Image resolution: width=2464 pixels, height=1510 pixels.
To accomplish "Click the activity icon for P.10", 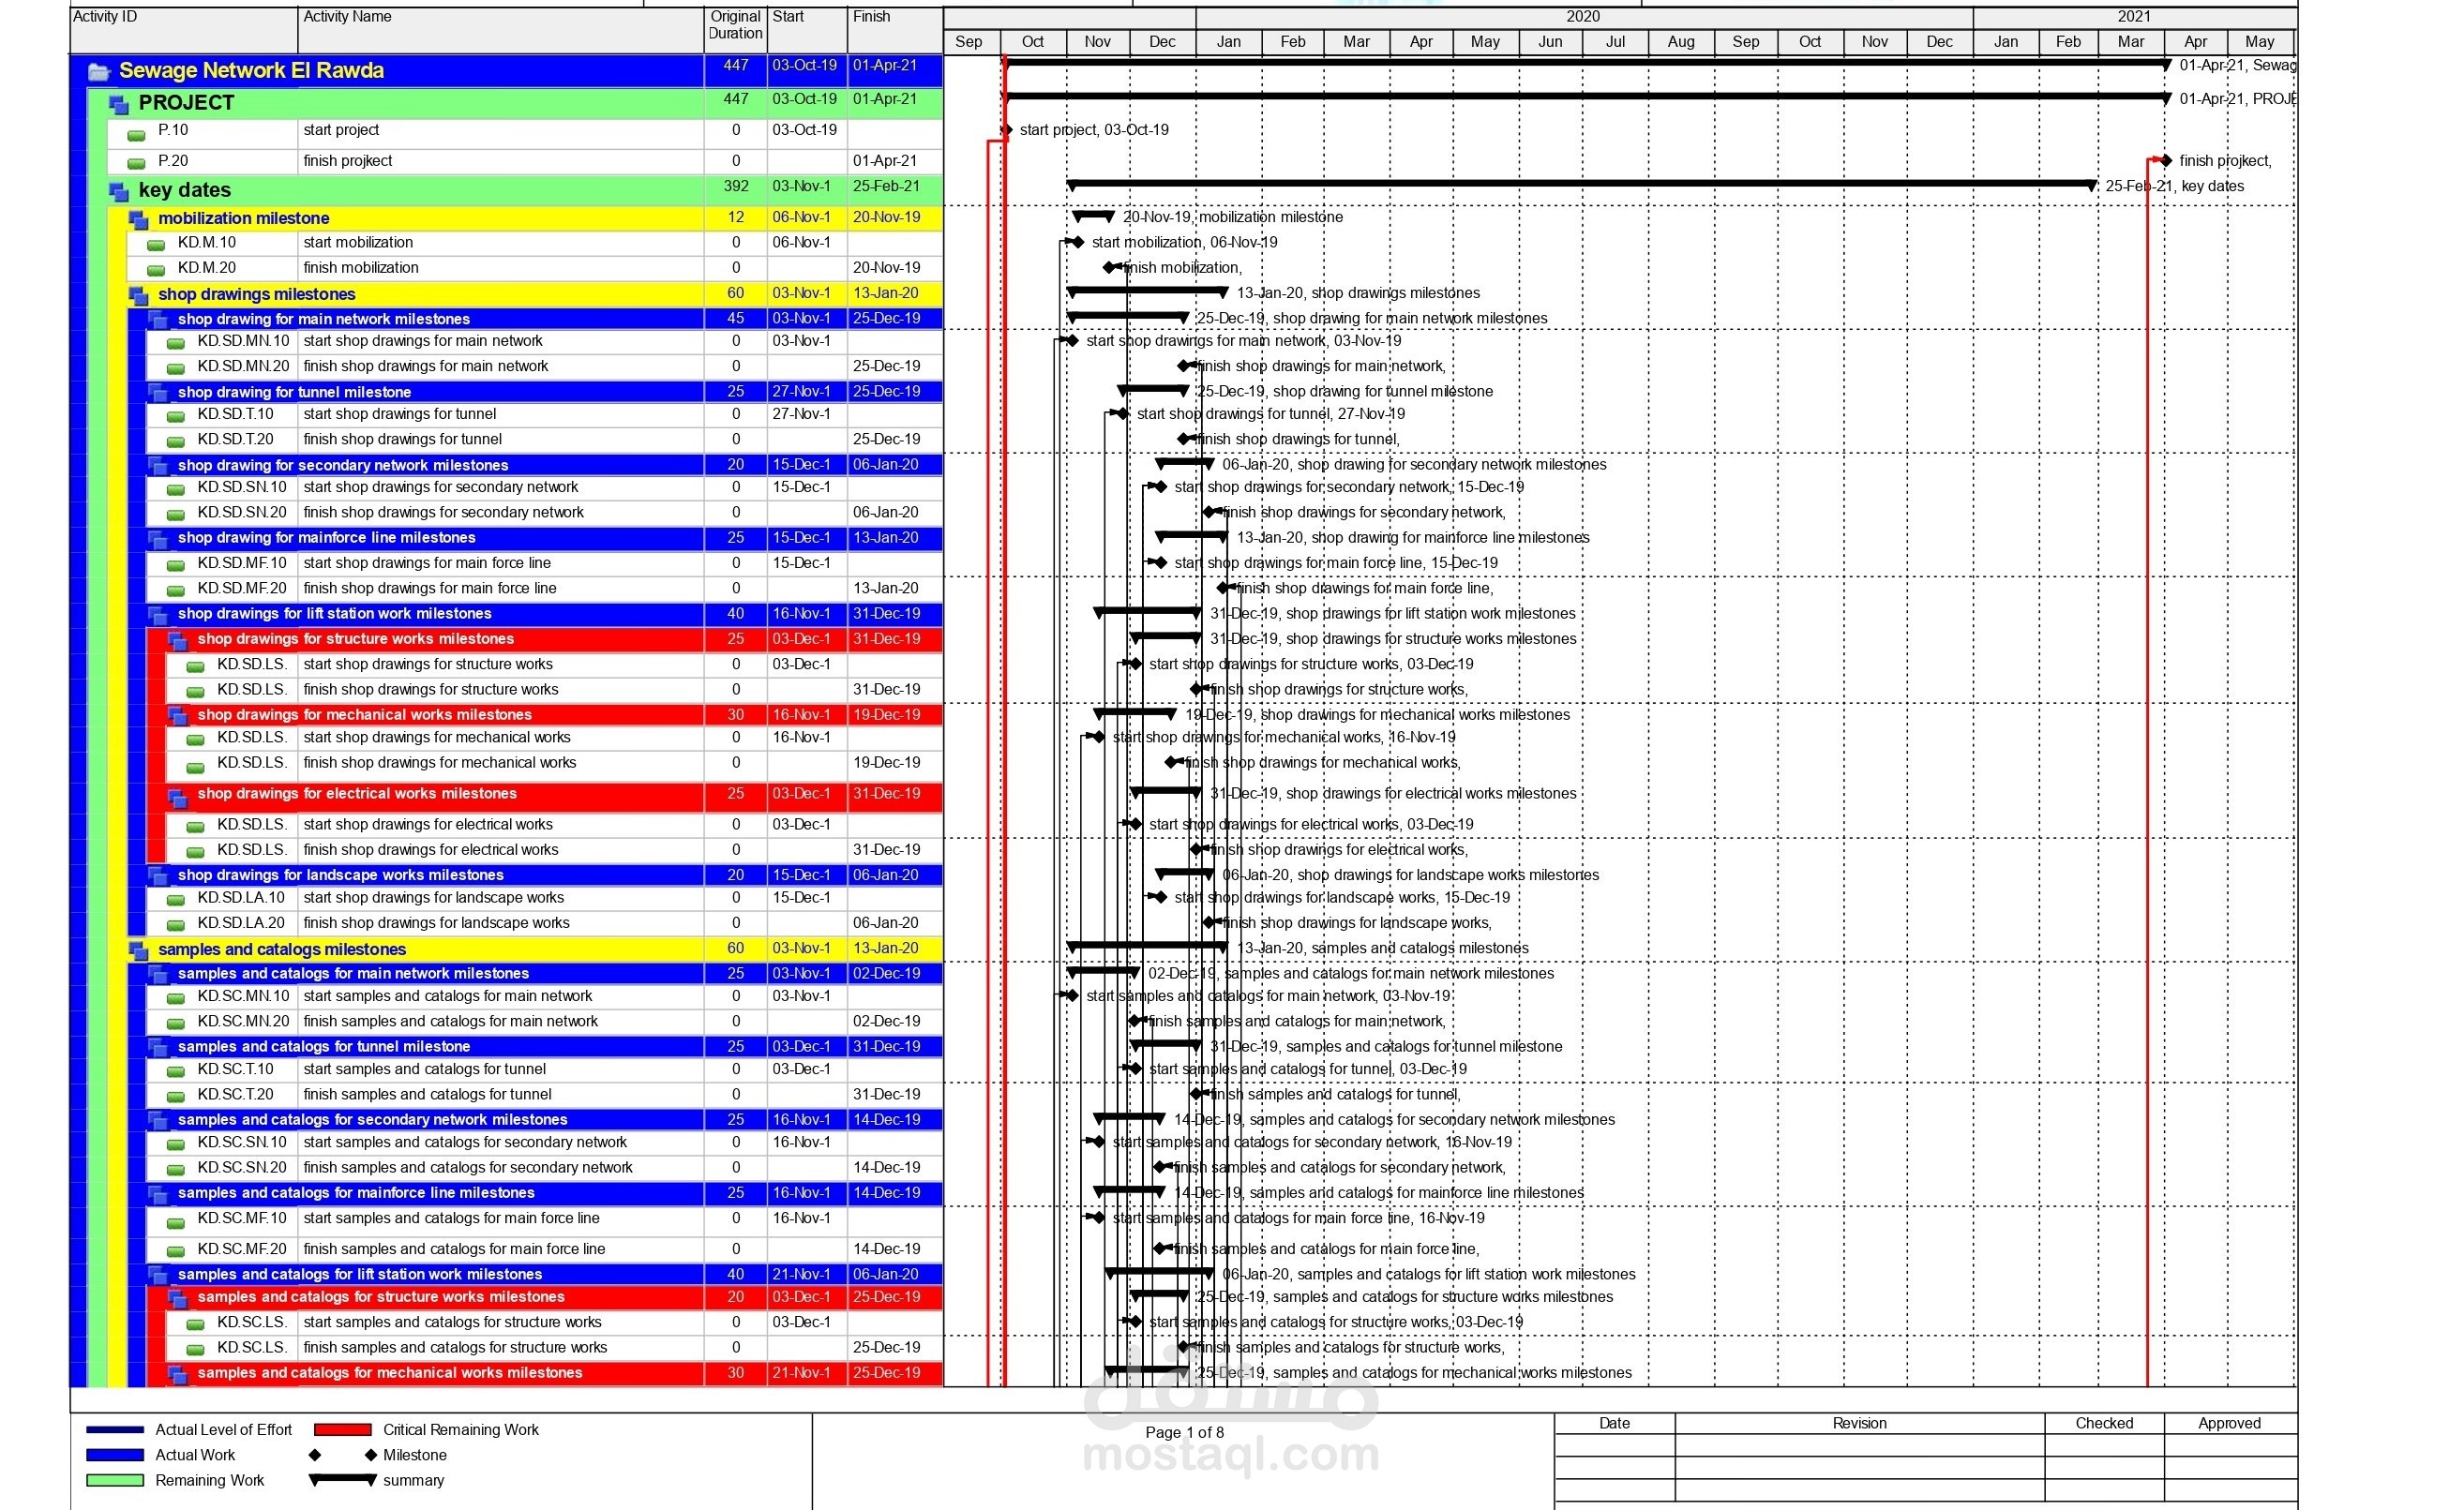I will point(136,135).
